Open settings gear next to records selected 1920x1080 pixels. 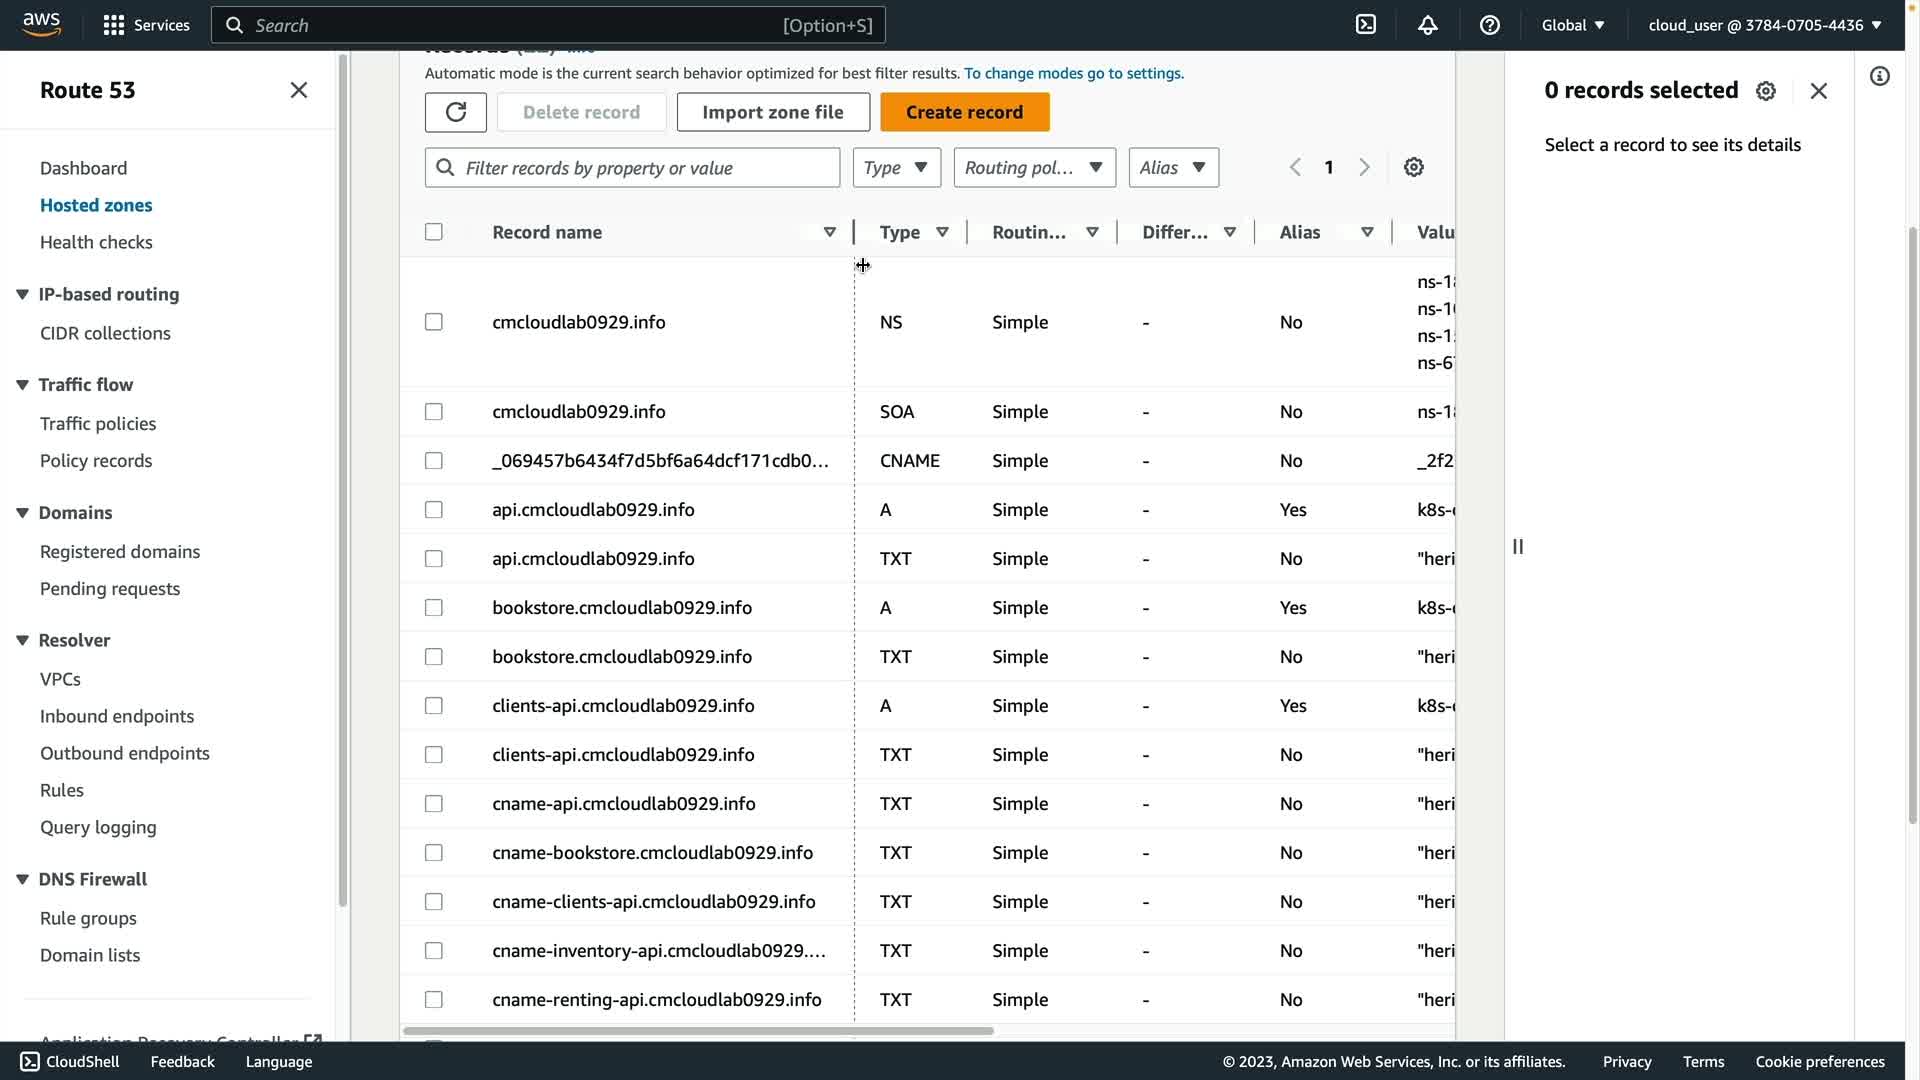point(1766,91)
